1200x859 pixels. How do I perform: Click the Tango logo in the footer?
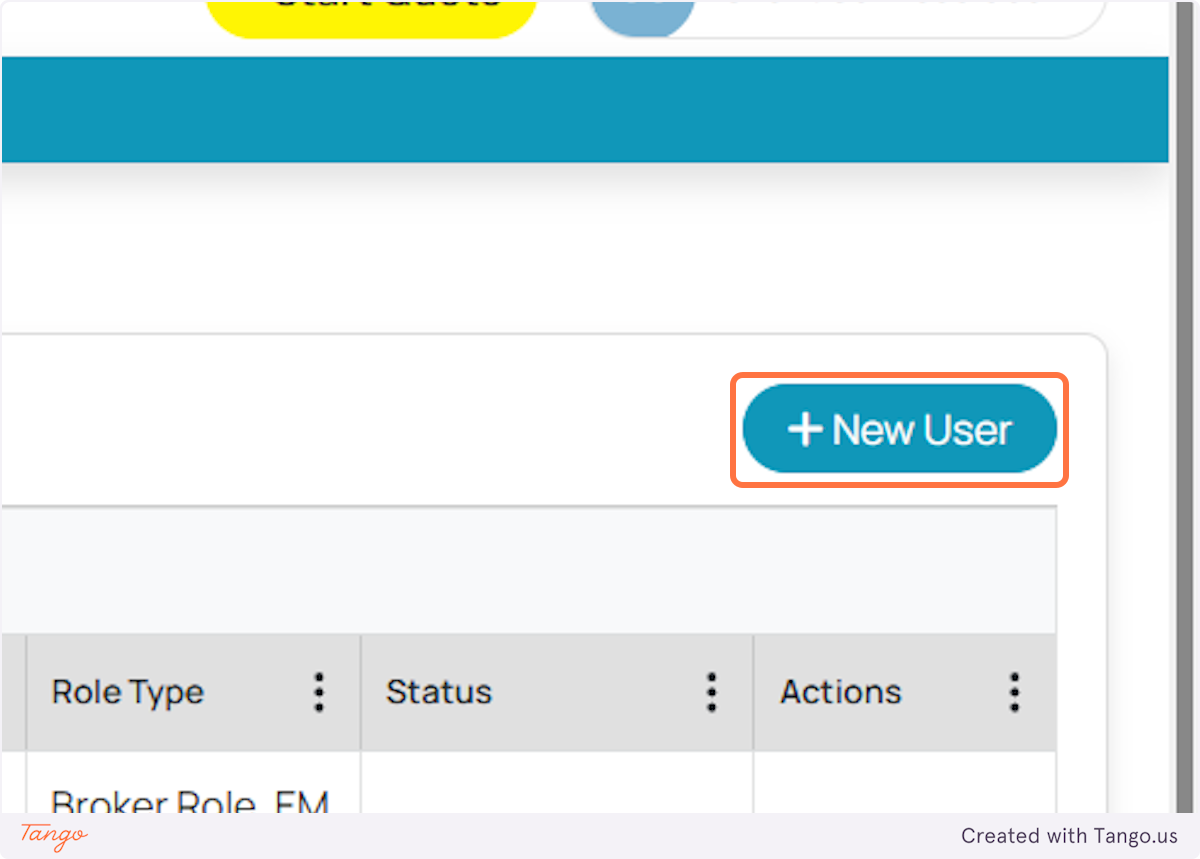click(x=52, y=836)
